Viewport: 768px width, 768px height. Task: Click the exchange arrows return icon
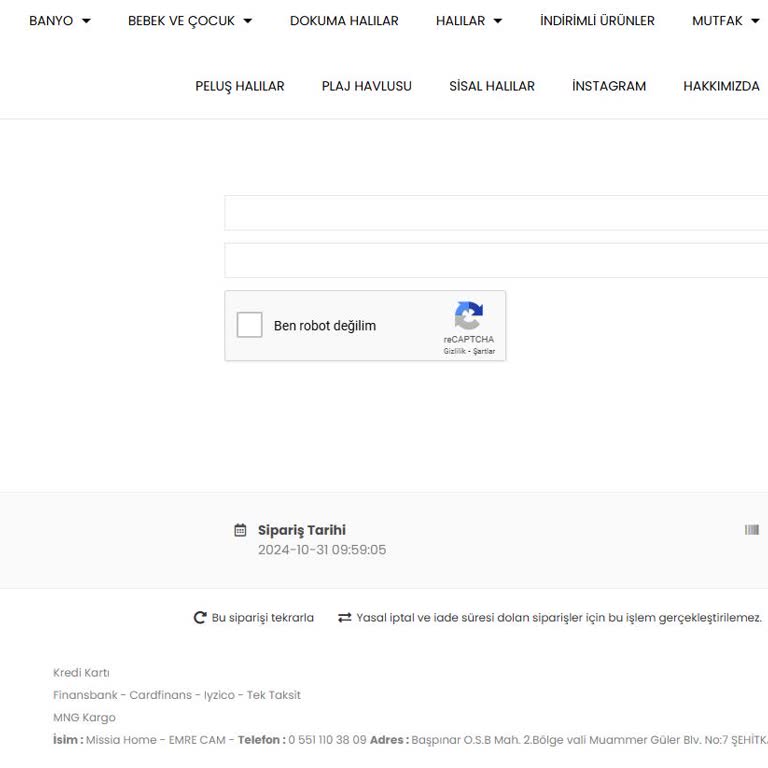[x=345, y=618]
